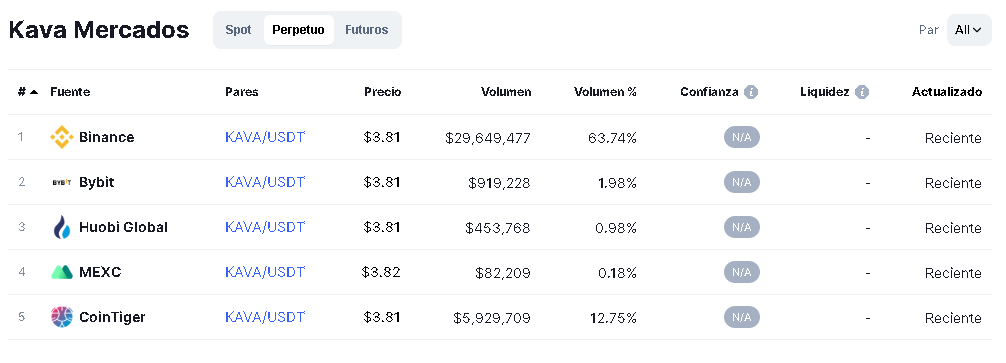Open the Confianza info tooltip icon
Image resolution: width=1006 pixels, height=363 pixels.
tap(751, 92)
